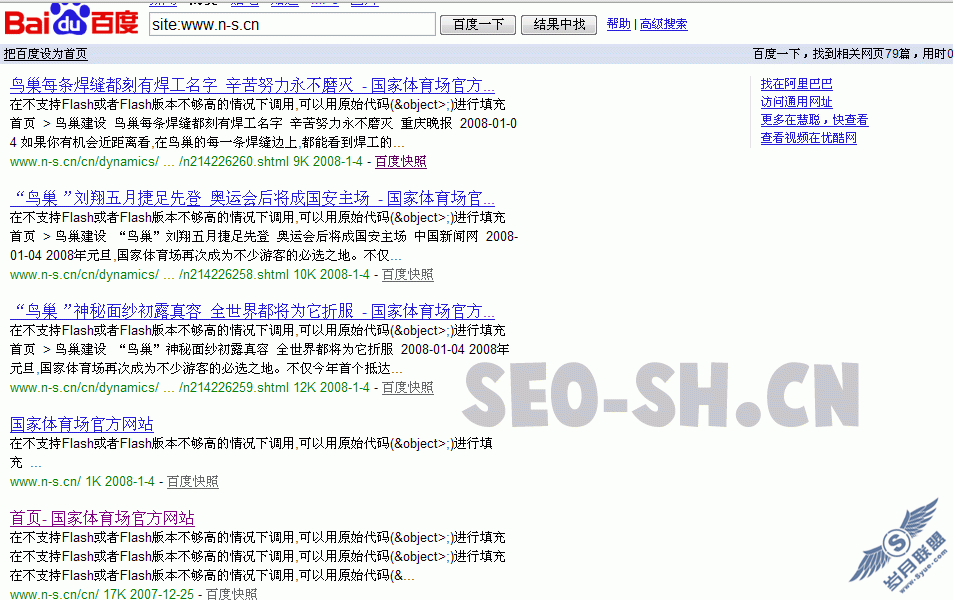Open the 帮助 help link

point(619,24)
